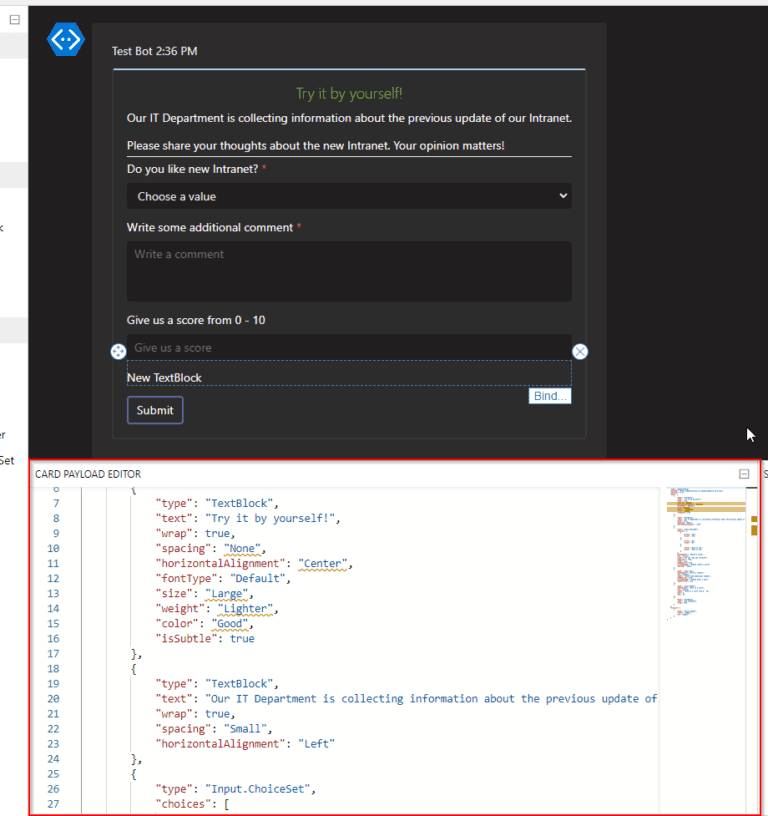This screenshot has height=816, width=768.
Task: Click into the 'Write a comment' text area
Action: click(349, 271)
